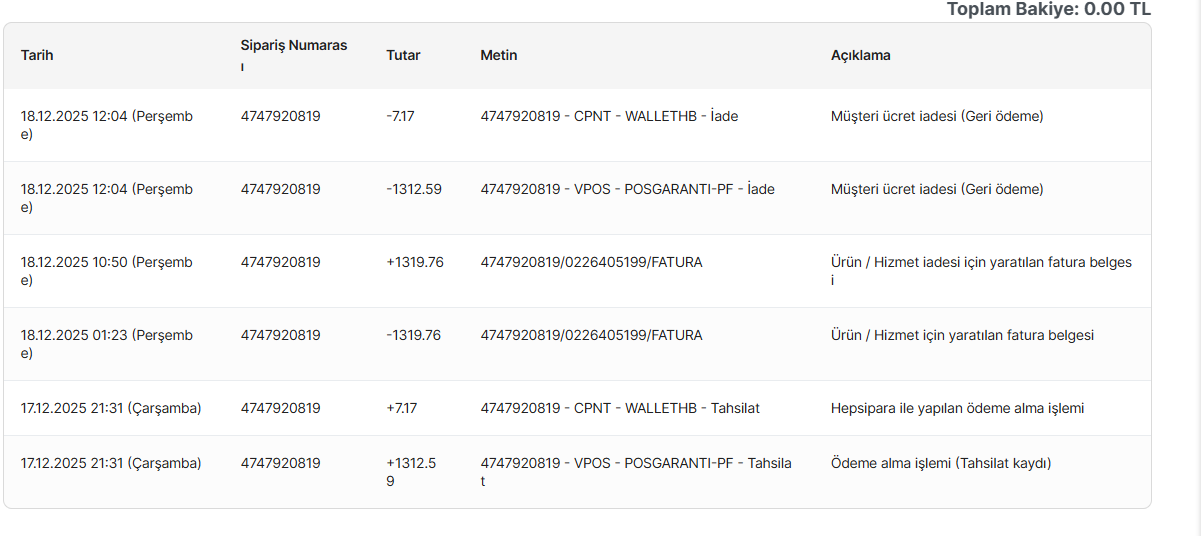Select the +1319.76 amount cell

tap(415, 262)
